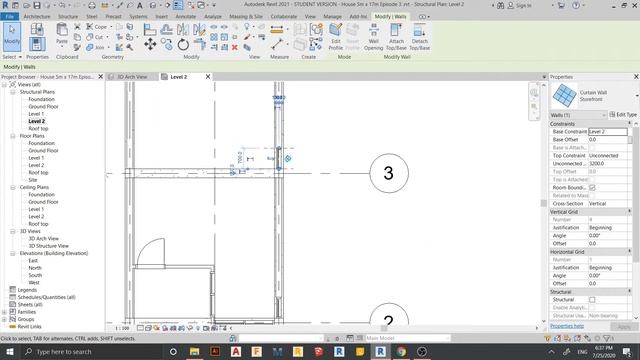640x360 pixels.
Task: Click the Text 'A' icon in quick access toolbar
Action: click(x=140, y=5)
